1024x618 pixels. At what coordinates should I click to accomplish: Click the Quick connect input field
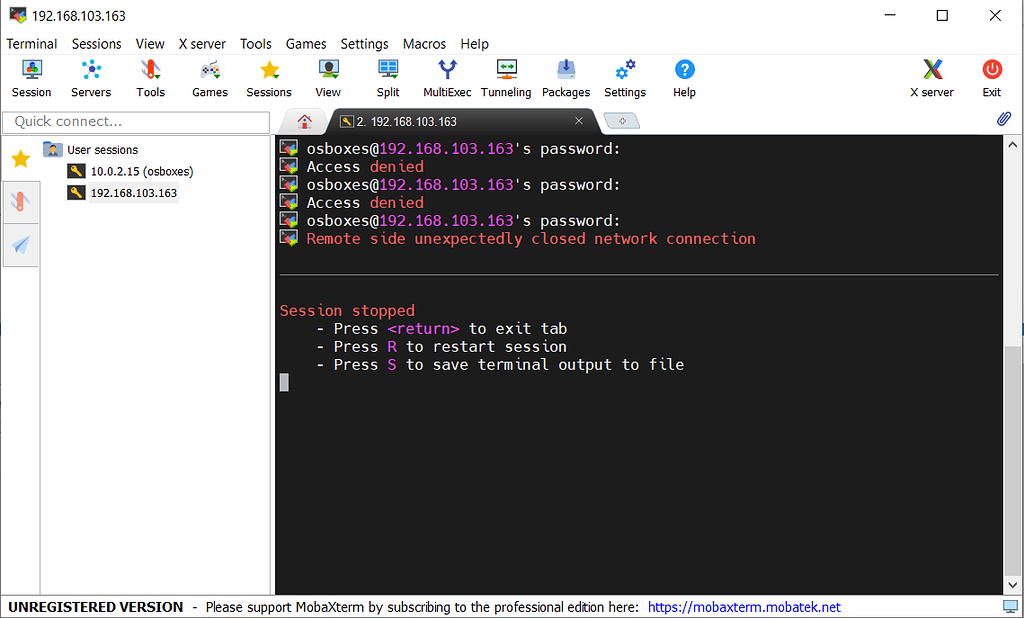(x=136, y=122)
